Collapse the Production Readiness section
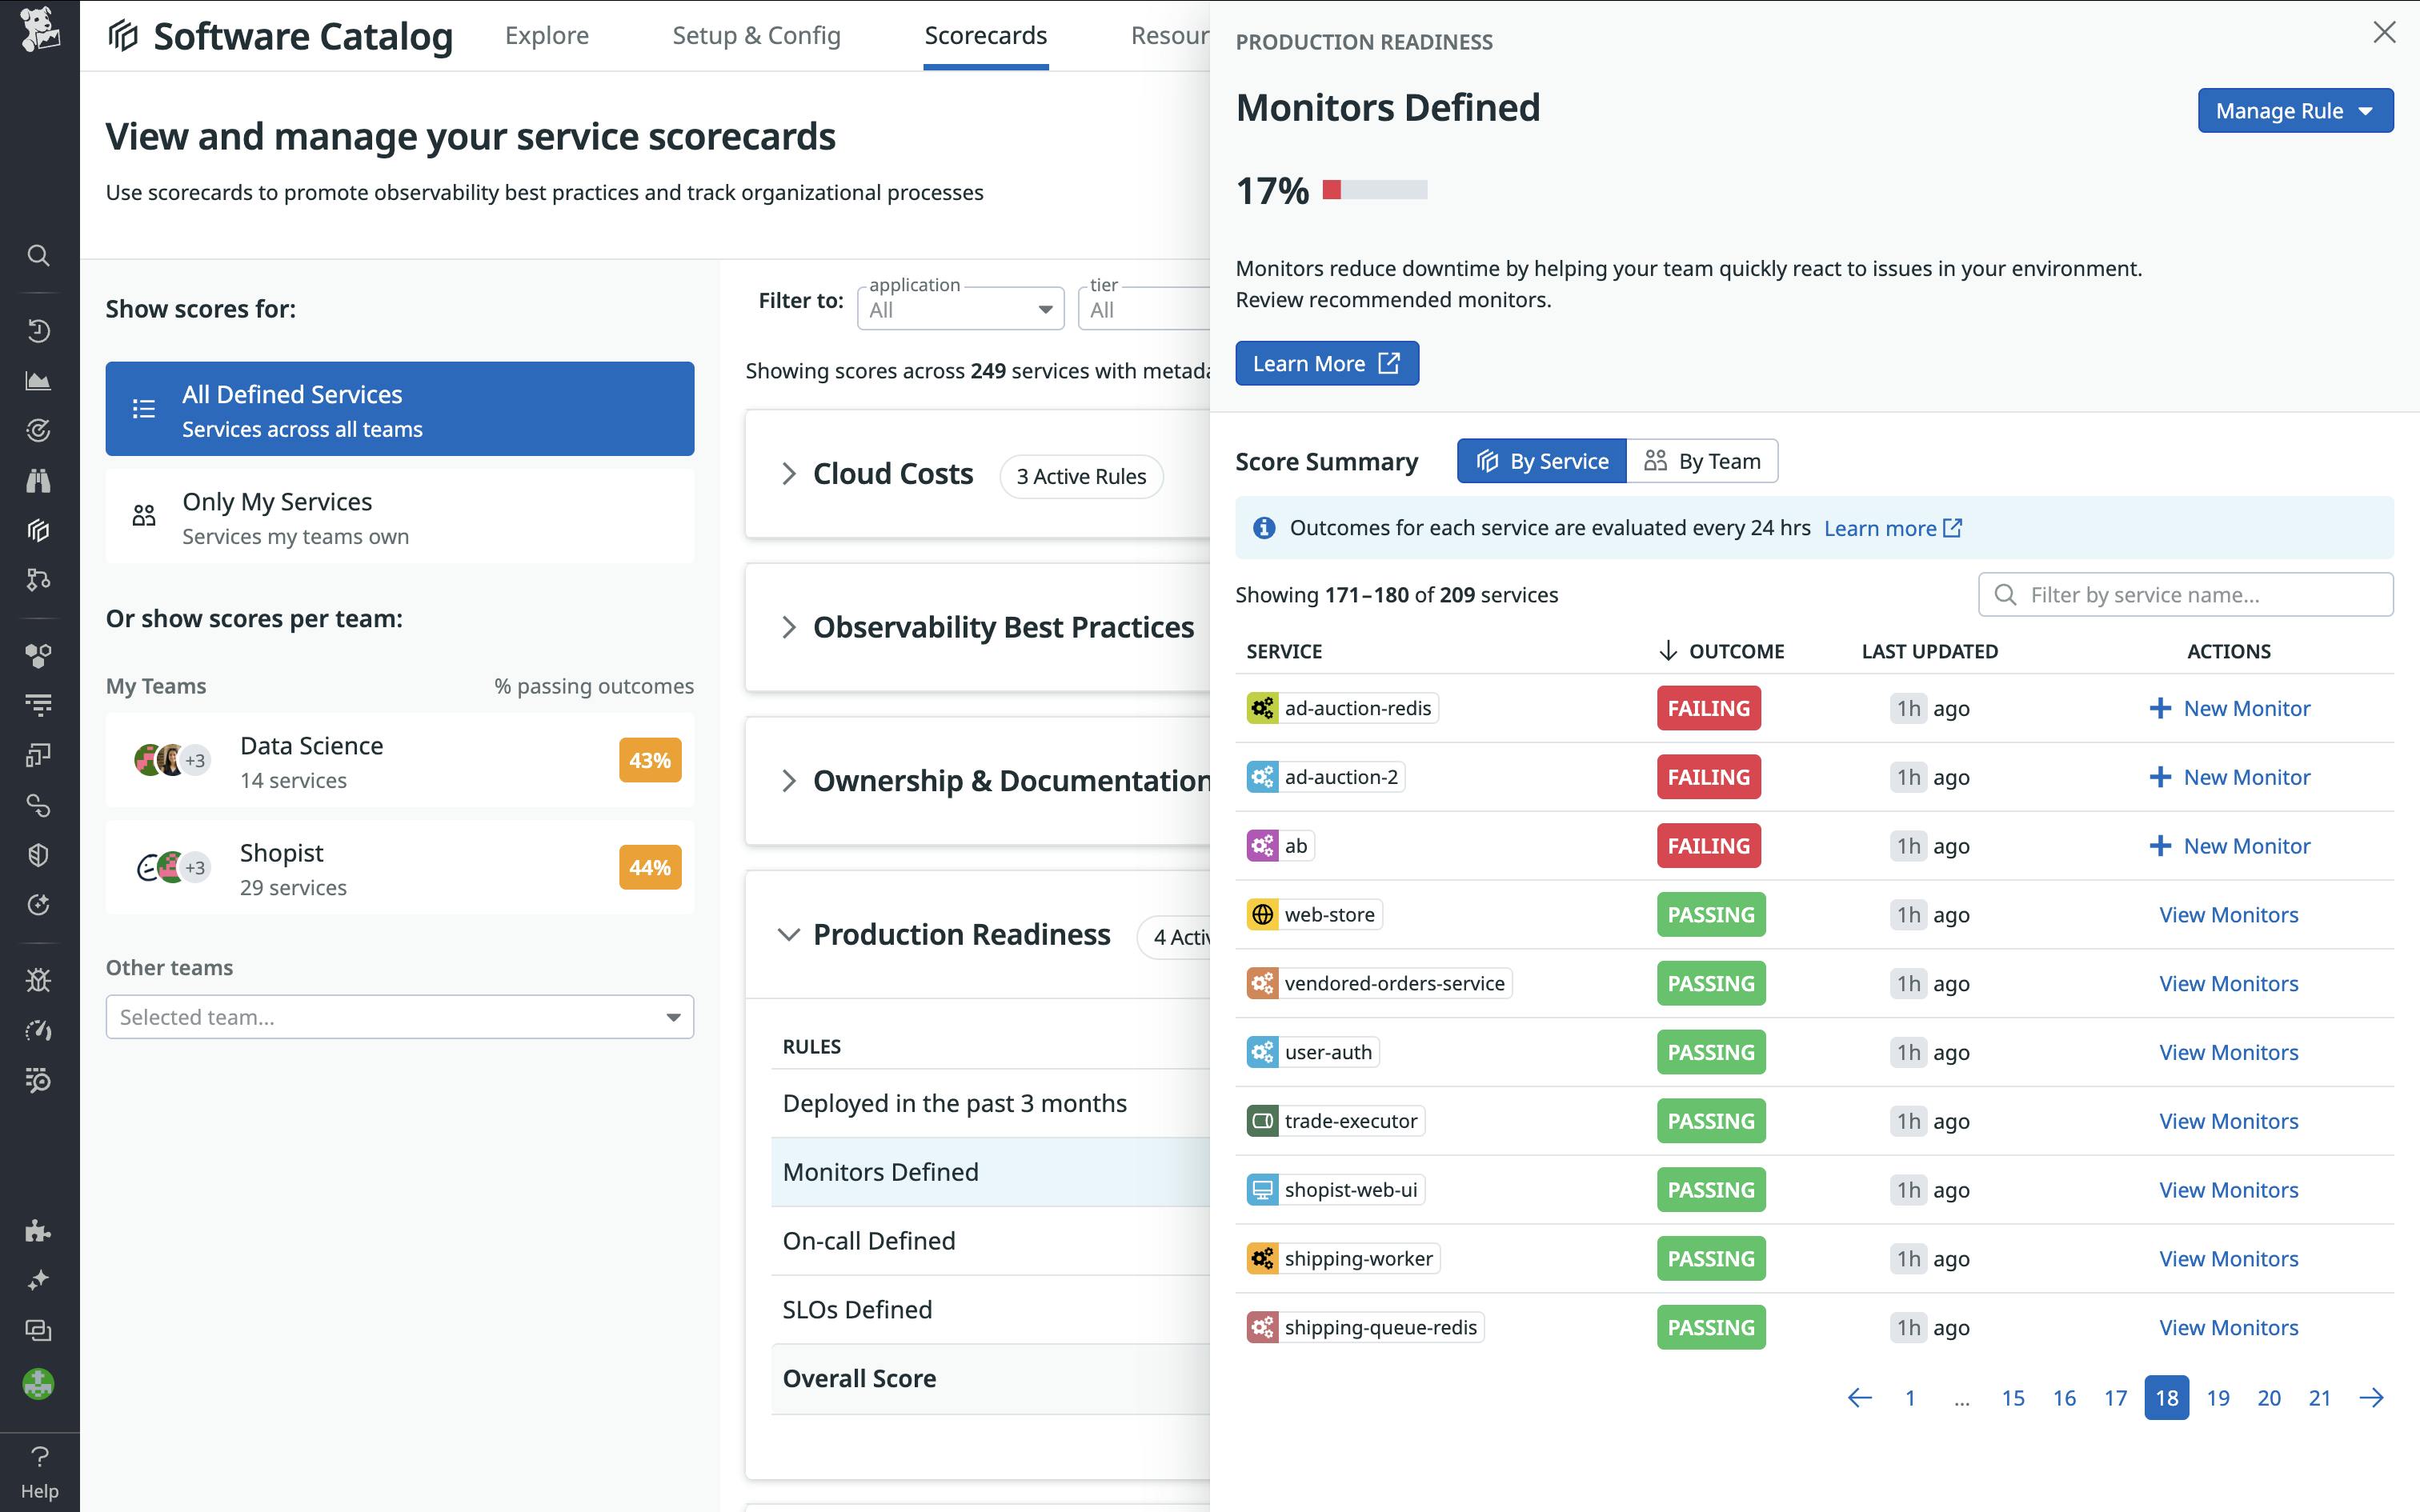The height and width of the screenshot is (1512, 2420). tap(789, 935)
